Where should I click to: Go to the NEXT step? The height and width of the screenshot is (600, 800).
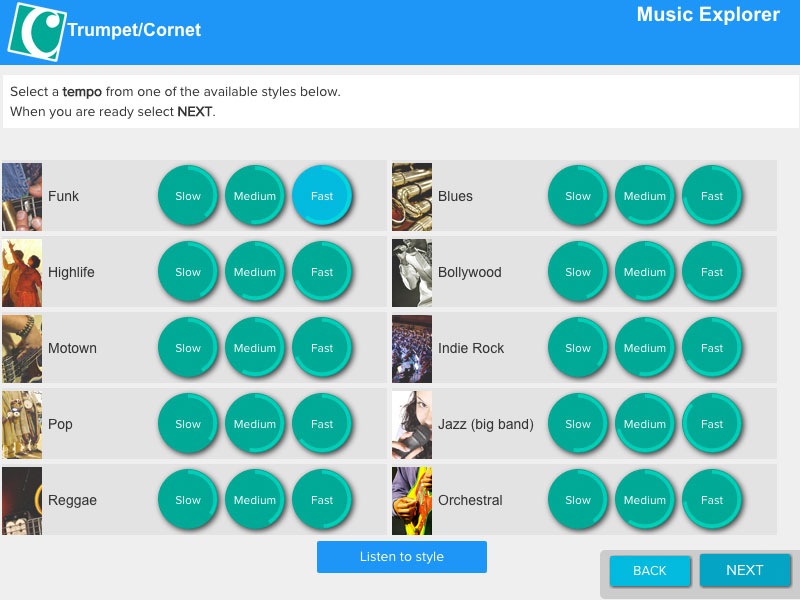pos(745,570)
